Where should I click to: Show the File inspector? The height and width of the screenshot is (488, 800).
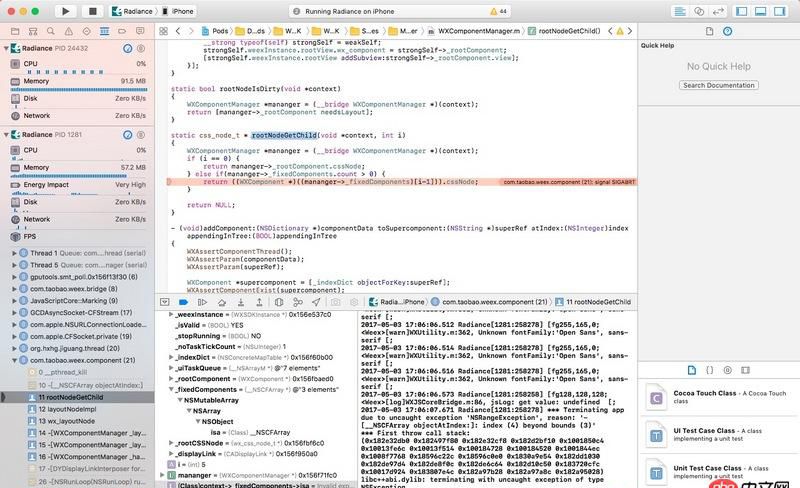click(x=710, y=31)
